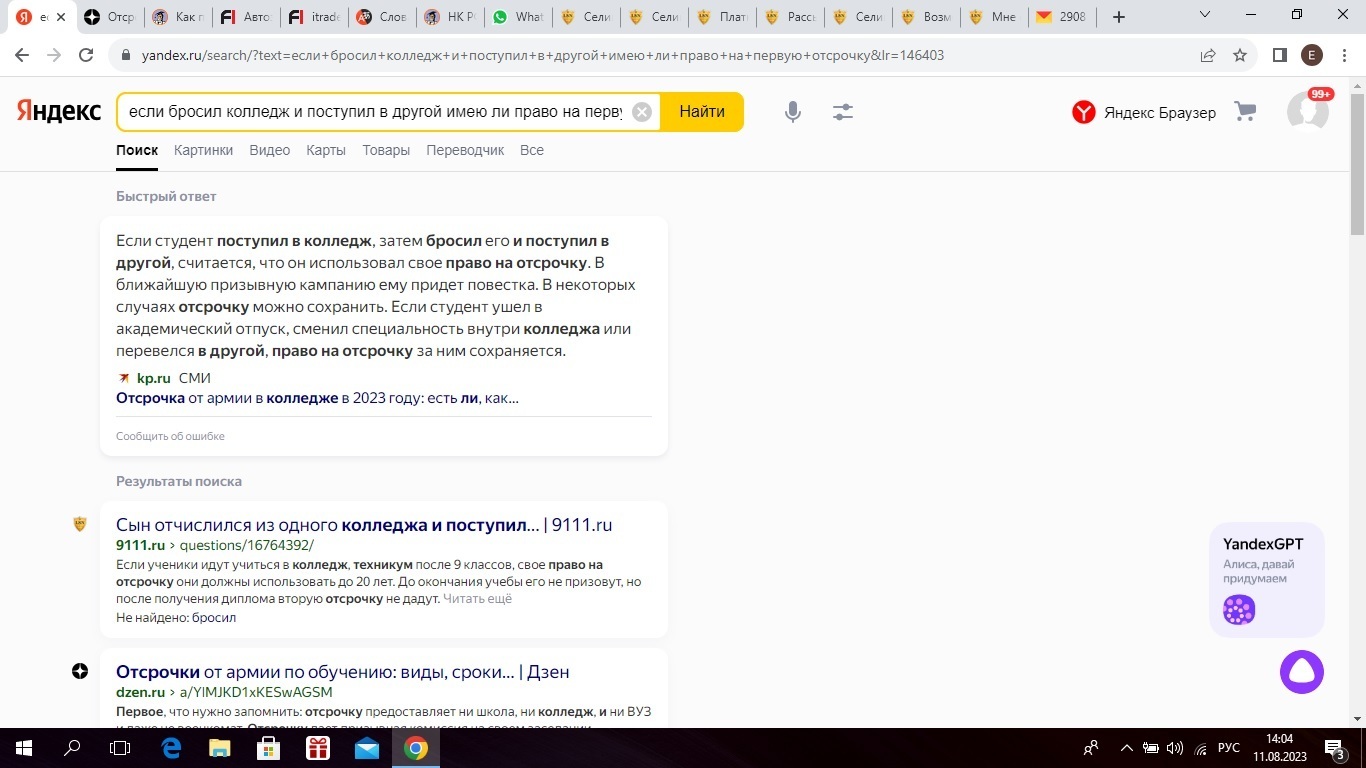The height and width of the screenshot is (768, 1366).
Task: Select the Видео search tab
Action: coord(269,150)
